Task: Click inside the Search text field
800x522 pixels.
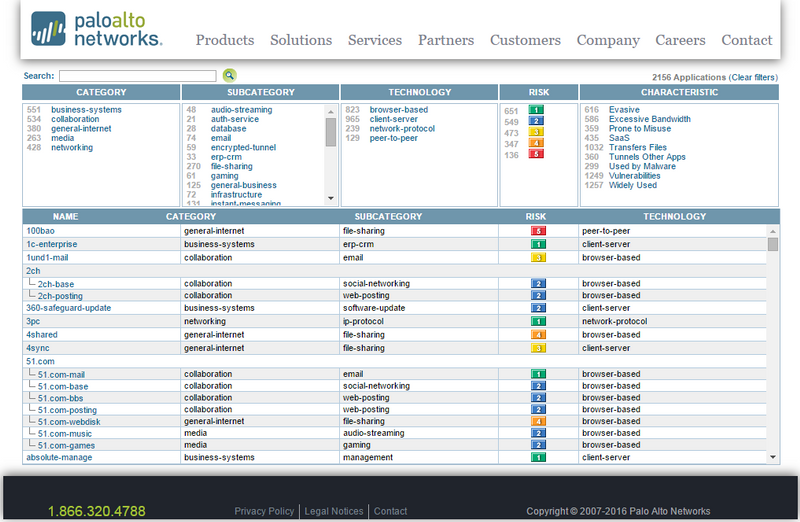Action: point(137,76)
